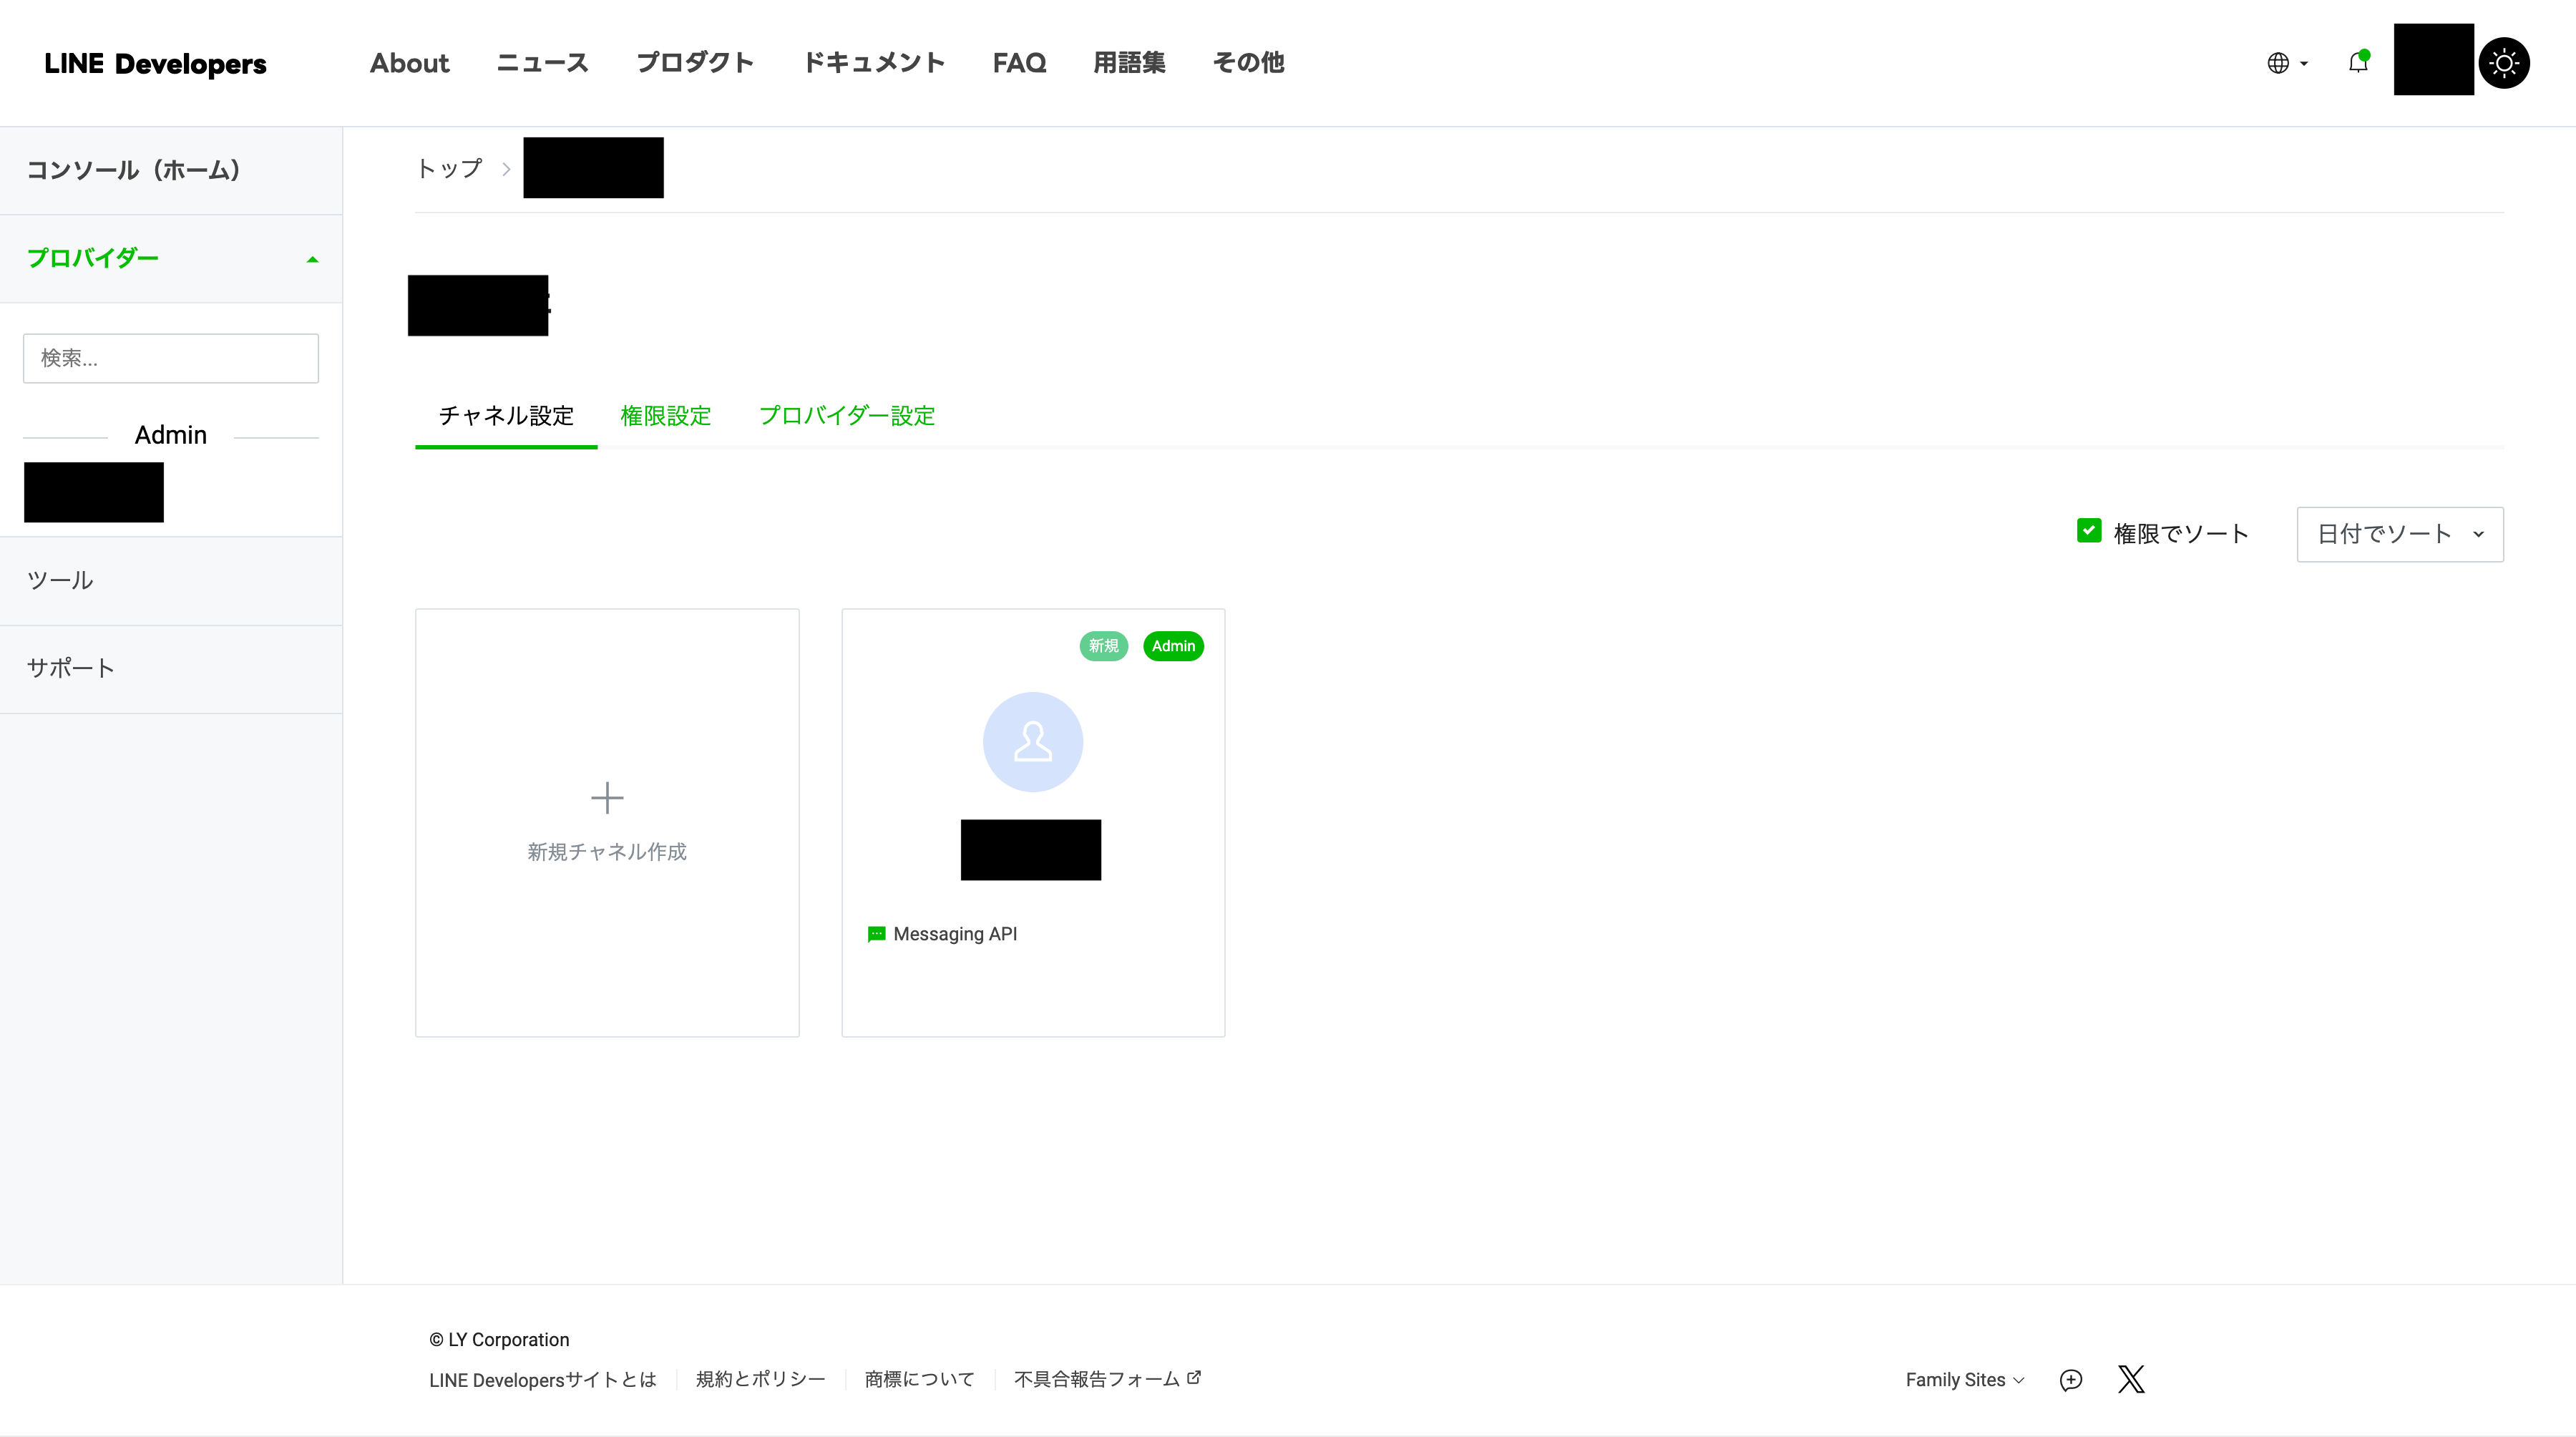2576x1437 pixels.
Task: Collapse the プロバイダー sidebar section
Action: pyautogui.click(x=312, y=258)
